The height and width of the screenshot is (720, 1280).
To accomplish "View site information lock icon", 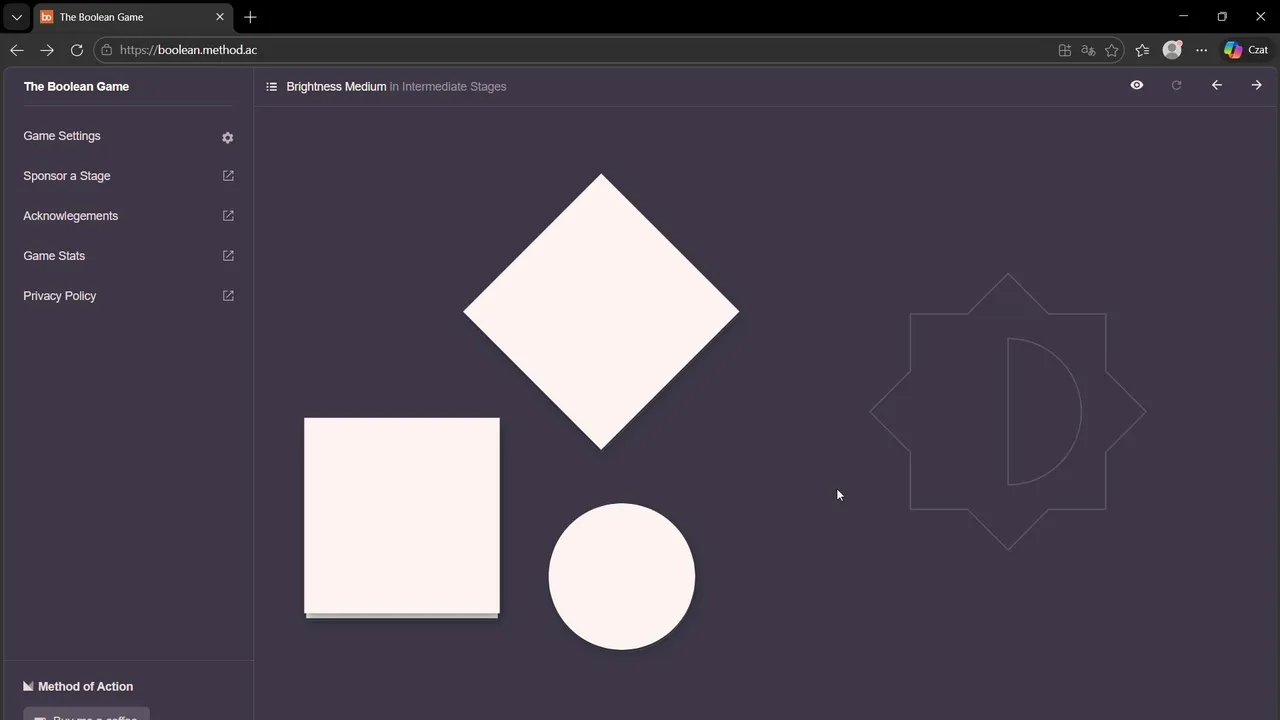I will pos(107,50).
